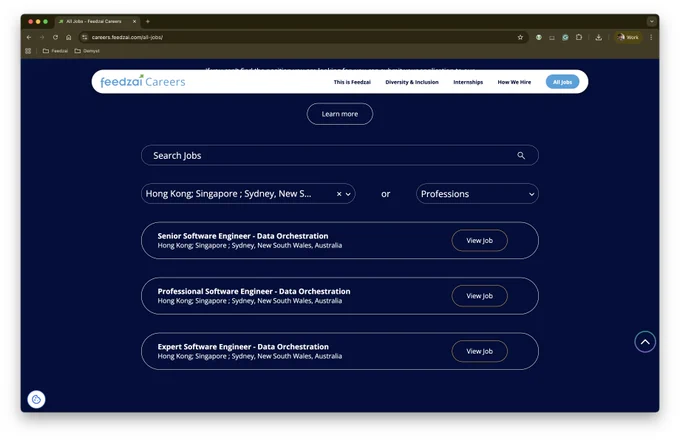Open the Feedzai bookmarks folder
The image size is (680, 440).
click(x=55, y=51)
